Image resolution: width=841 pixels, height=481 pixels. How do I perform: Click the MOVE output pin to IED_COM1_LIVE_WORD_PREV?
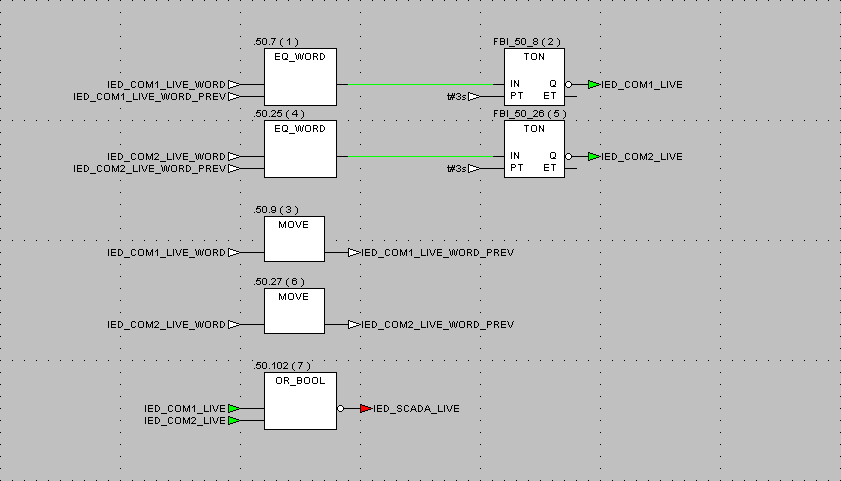coord(354,253)
